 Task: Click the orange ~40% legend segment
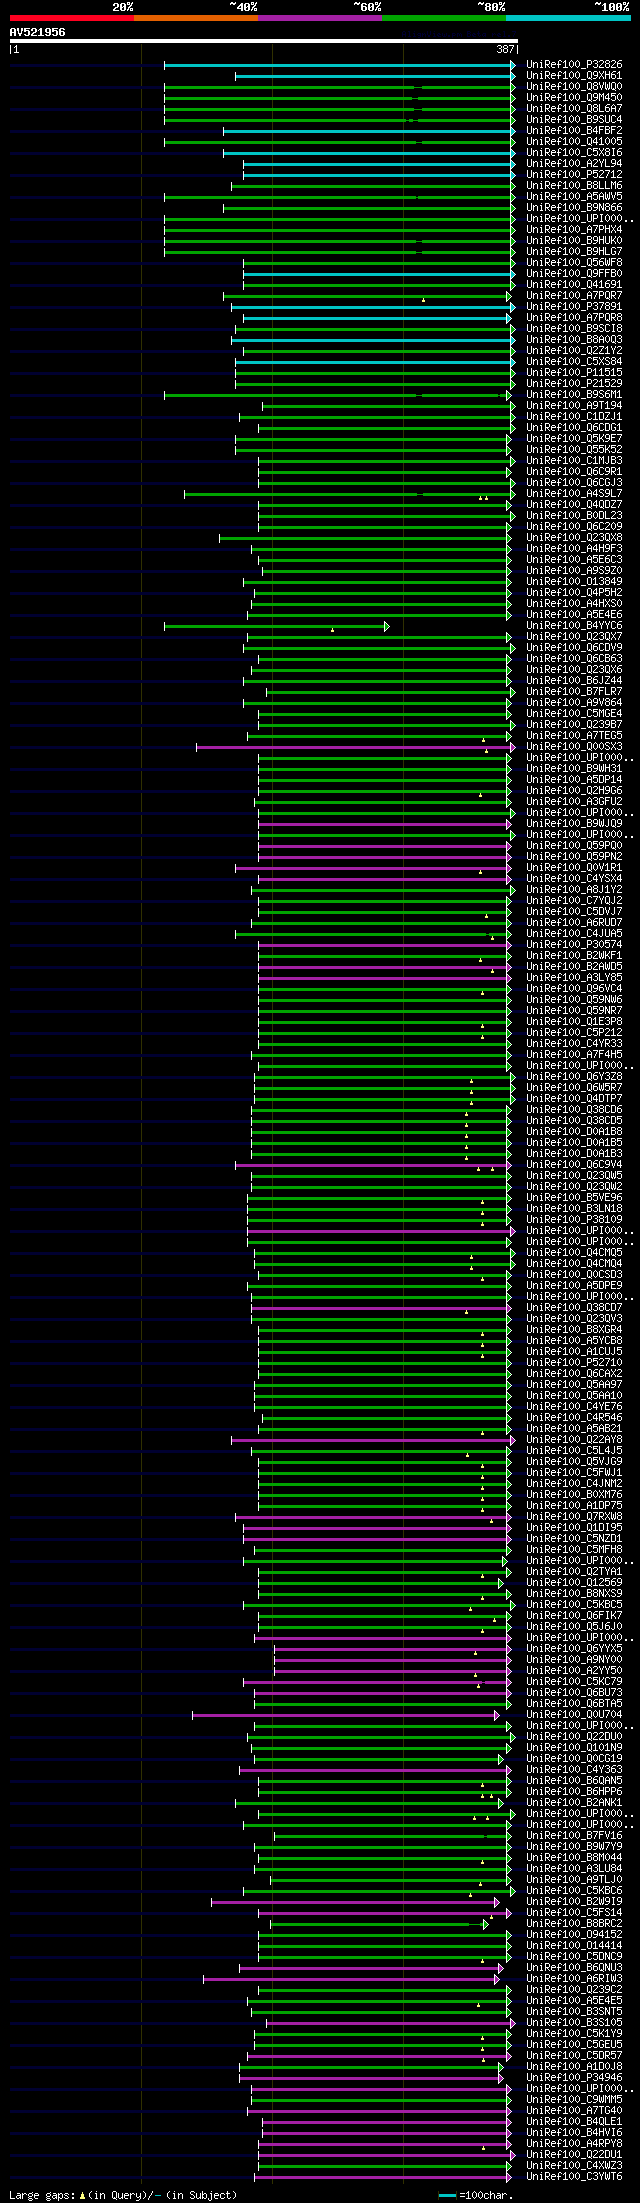click(196, 17)
